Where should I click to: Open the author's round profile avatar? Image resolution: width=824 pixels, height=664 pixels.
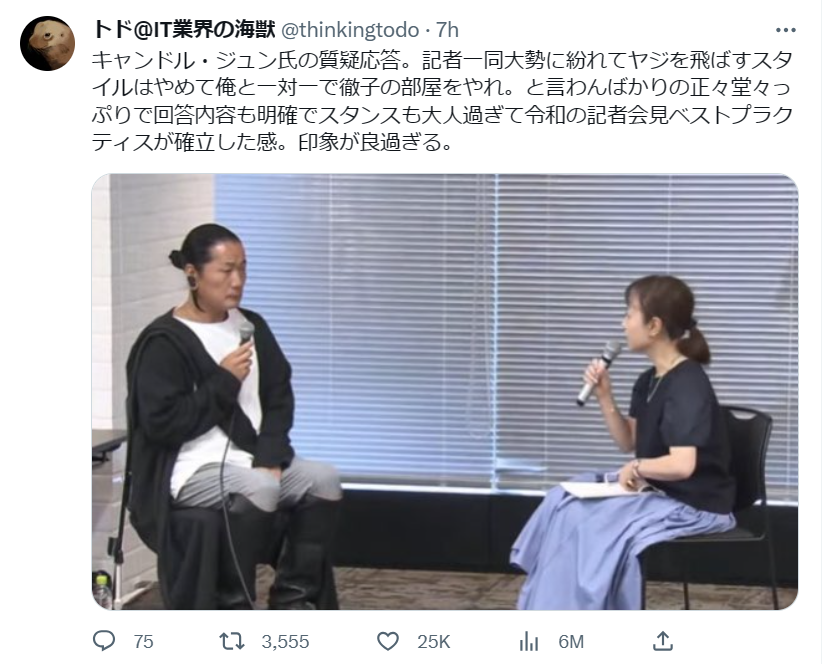click(x=47, y=44)
